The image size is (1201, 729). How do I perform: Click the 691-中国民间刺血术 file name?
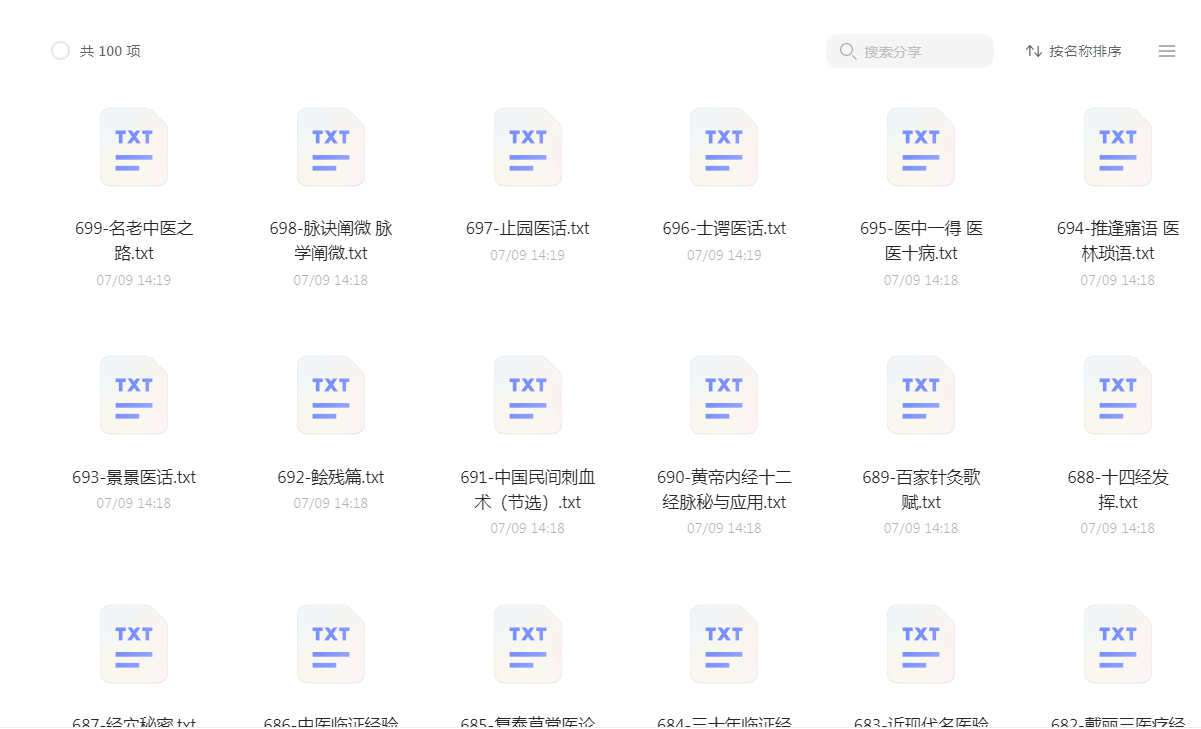pyautogui.click(x=527, y=489)
